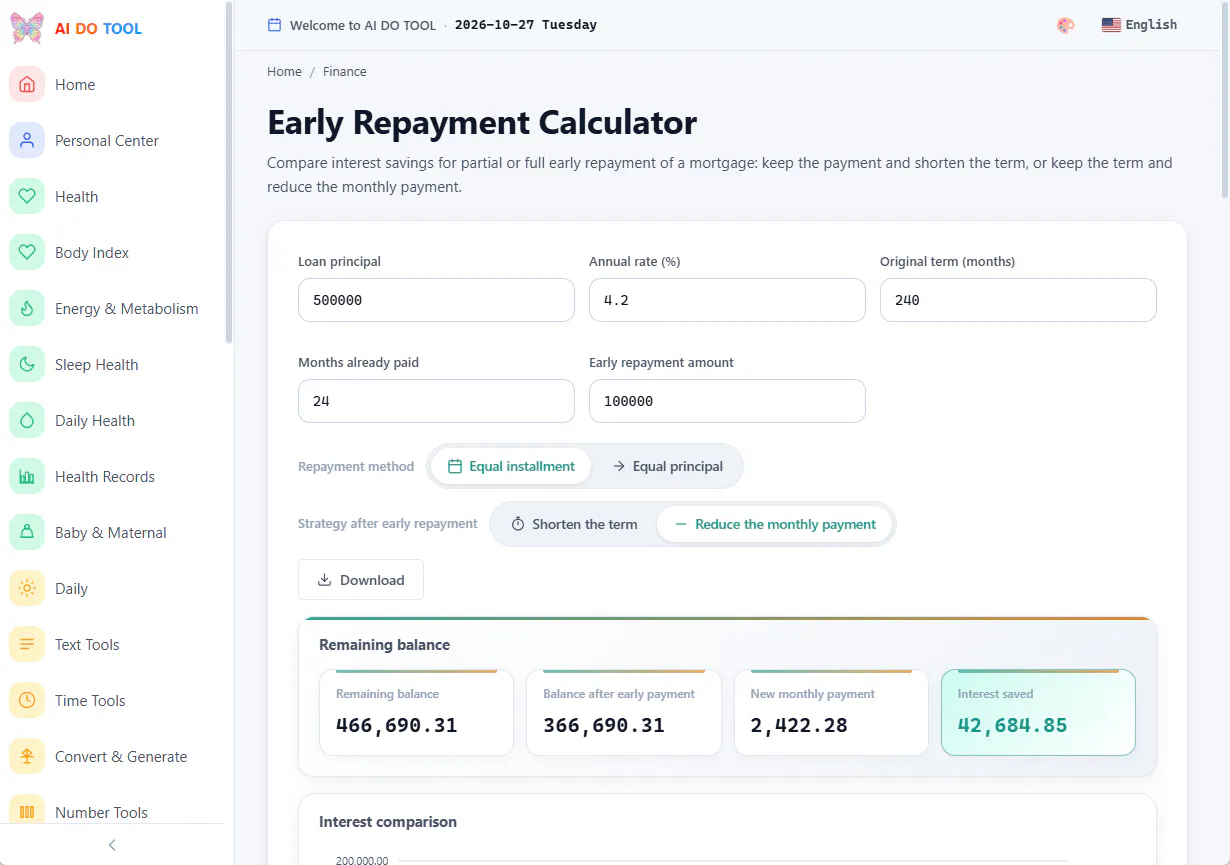Click the Sleep Health moon icon
1230x865 pixels.
pyautogui.click(x=27, y=365)
